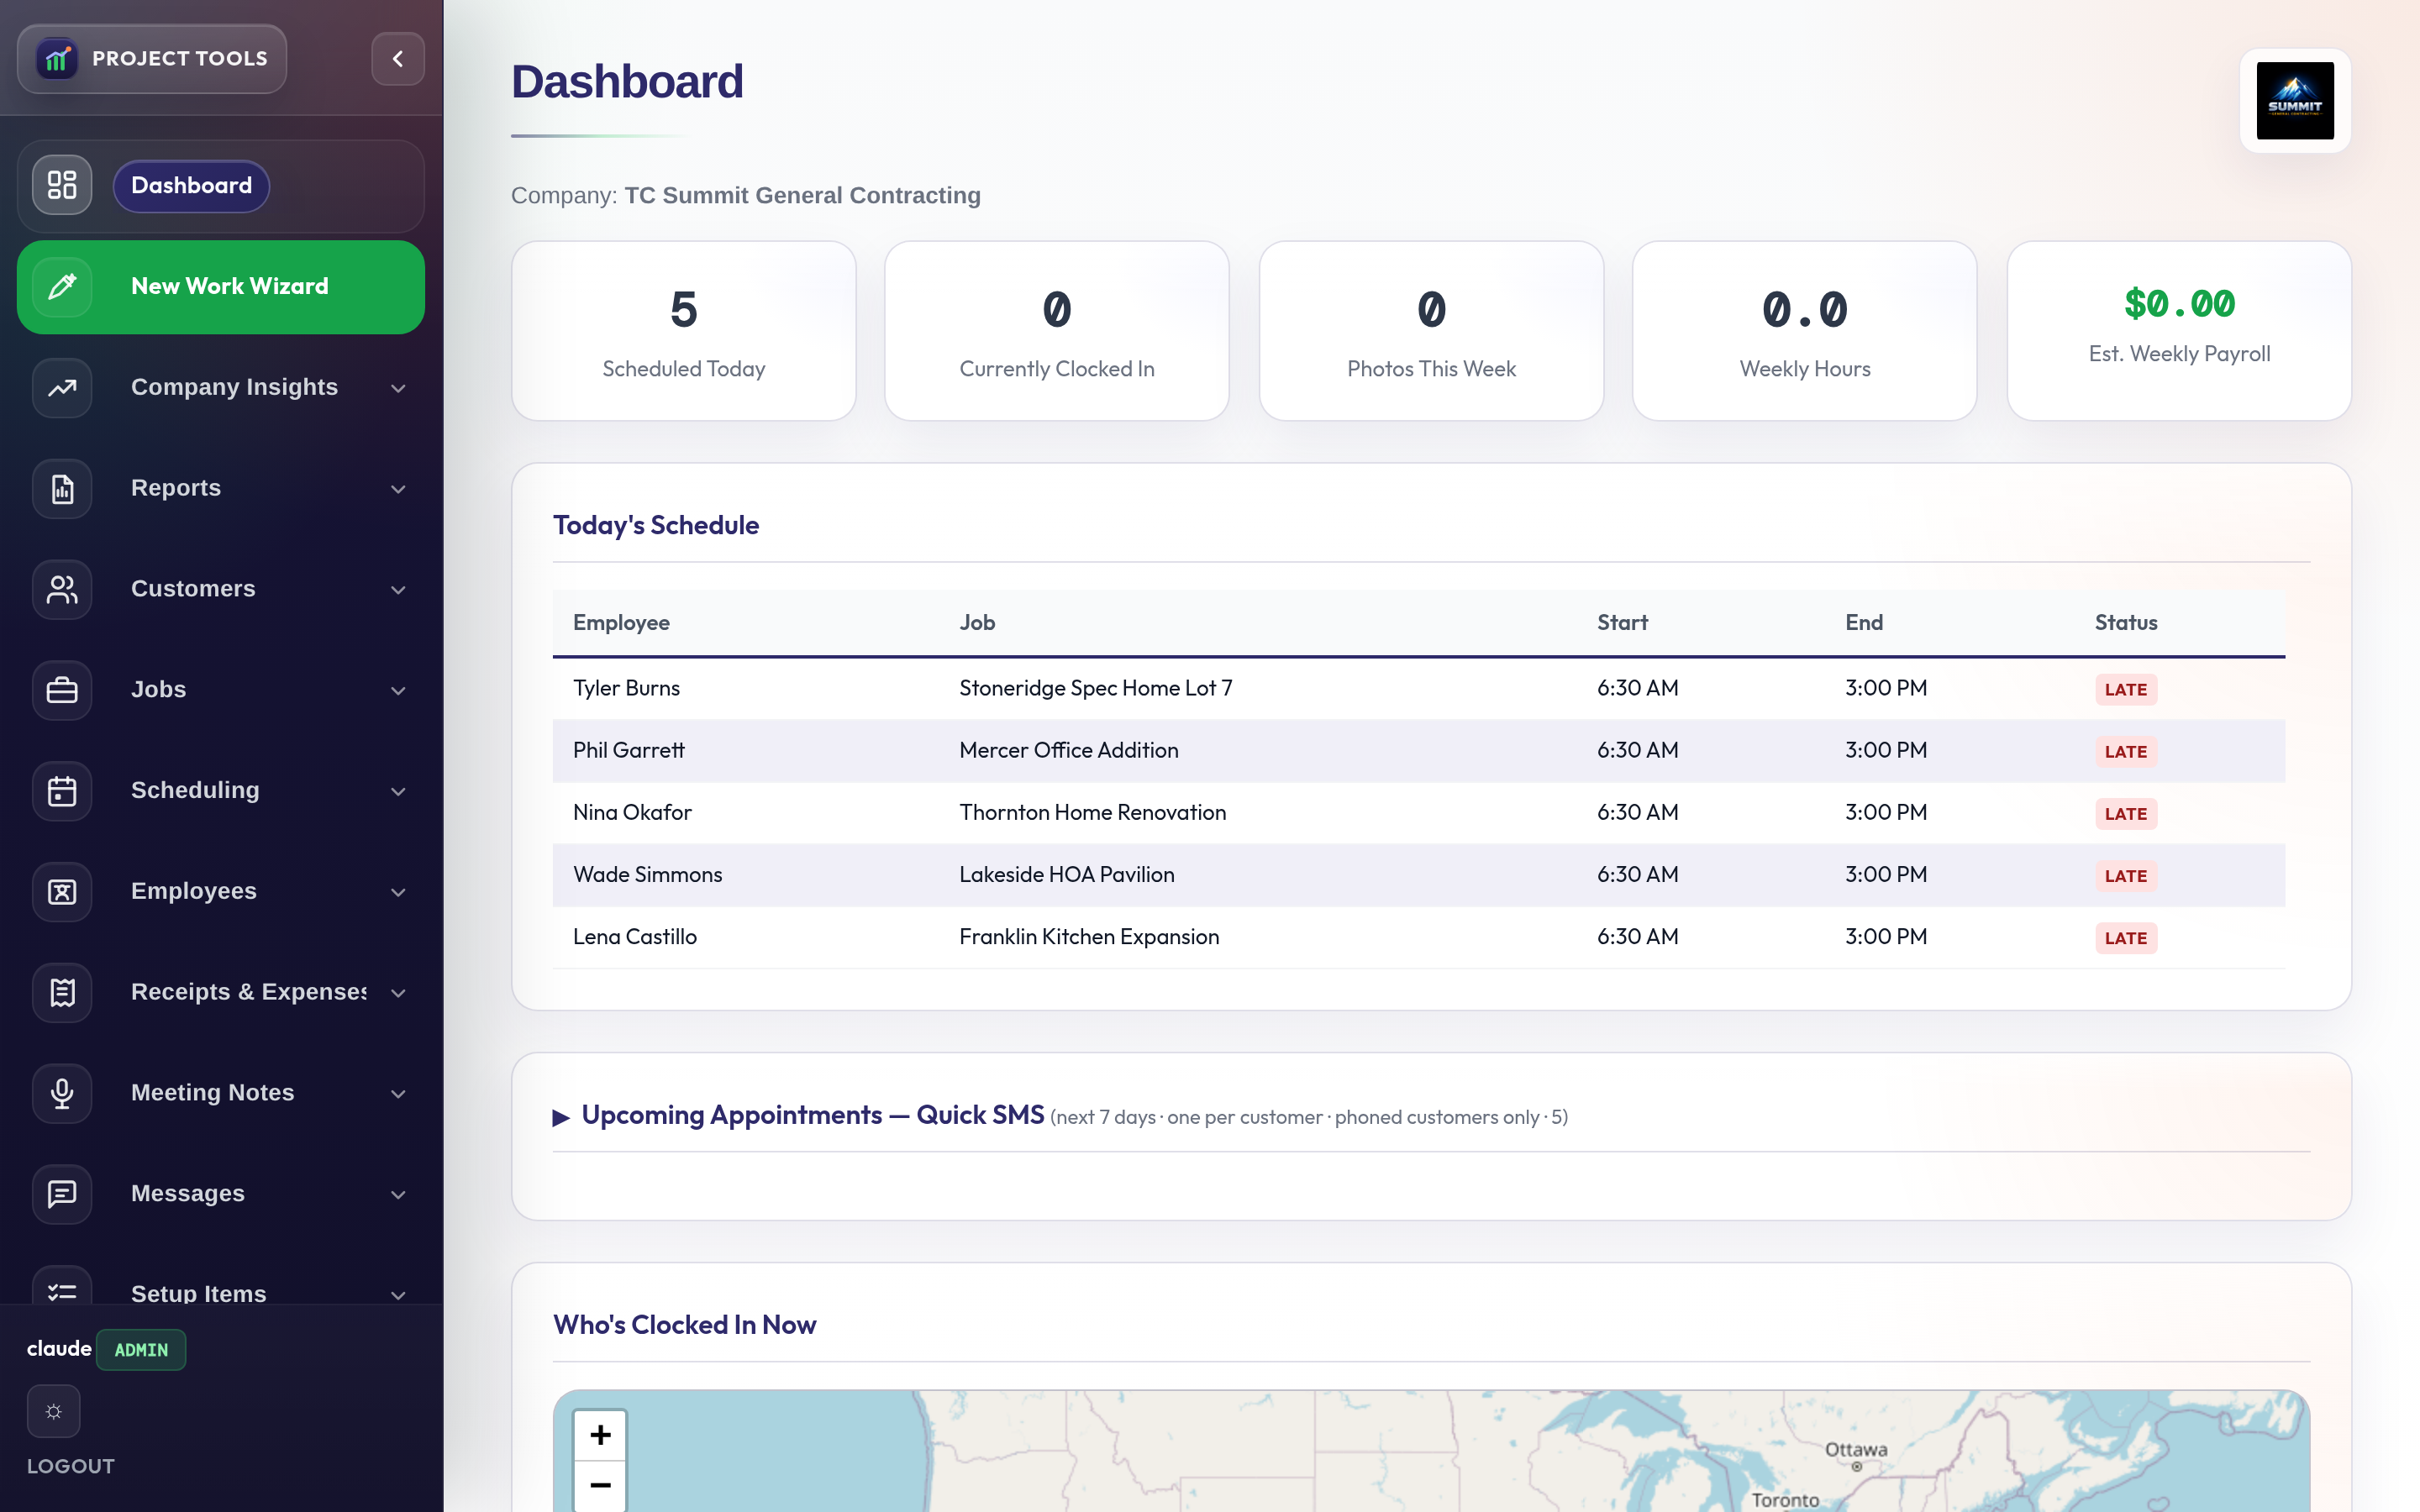This screenshot has width=2420, height=1512.
Task: Toggle the light/dark theme sun icon
Action: pos(54,1411)
